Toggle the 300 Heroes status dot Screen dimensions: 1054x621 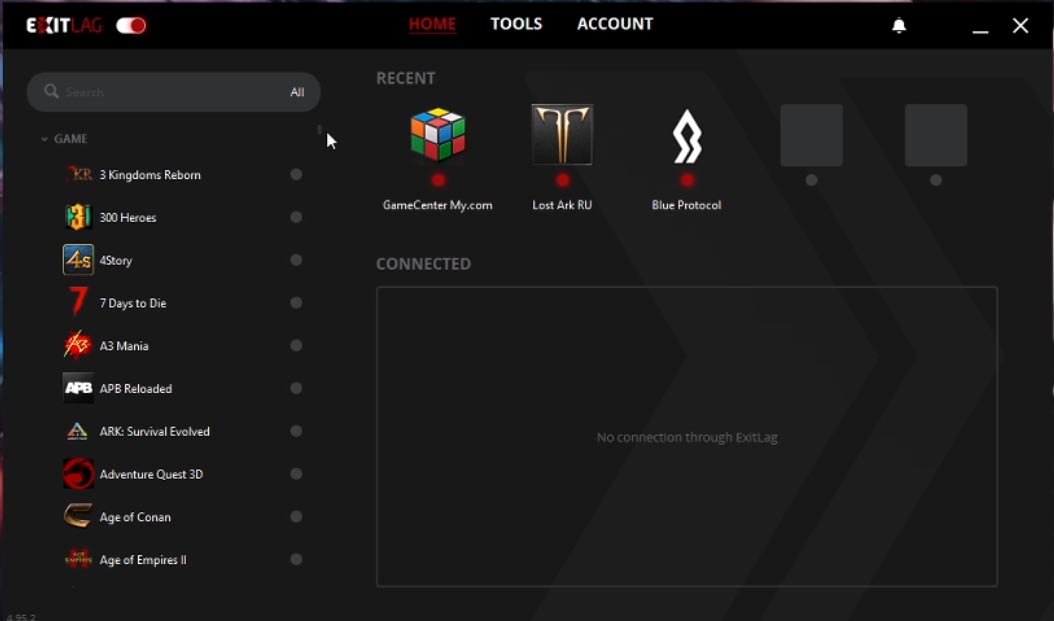click(x=296, y=217)
